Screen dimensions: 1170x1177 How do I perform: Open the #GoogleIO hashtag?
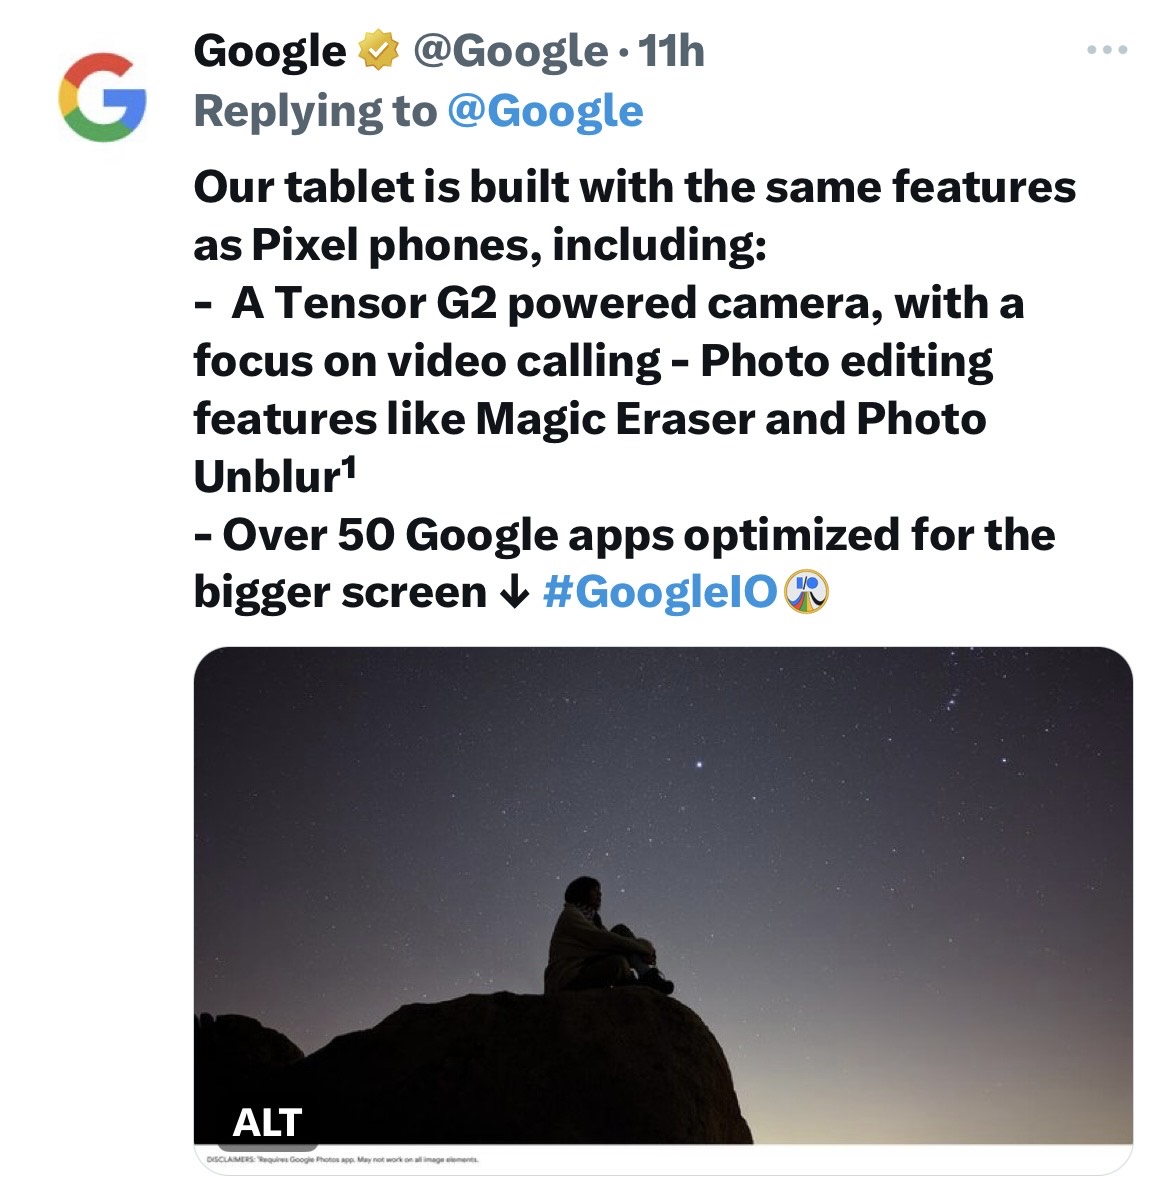[660, 592]
